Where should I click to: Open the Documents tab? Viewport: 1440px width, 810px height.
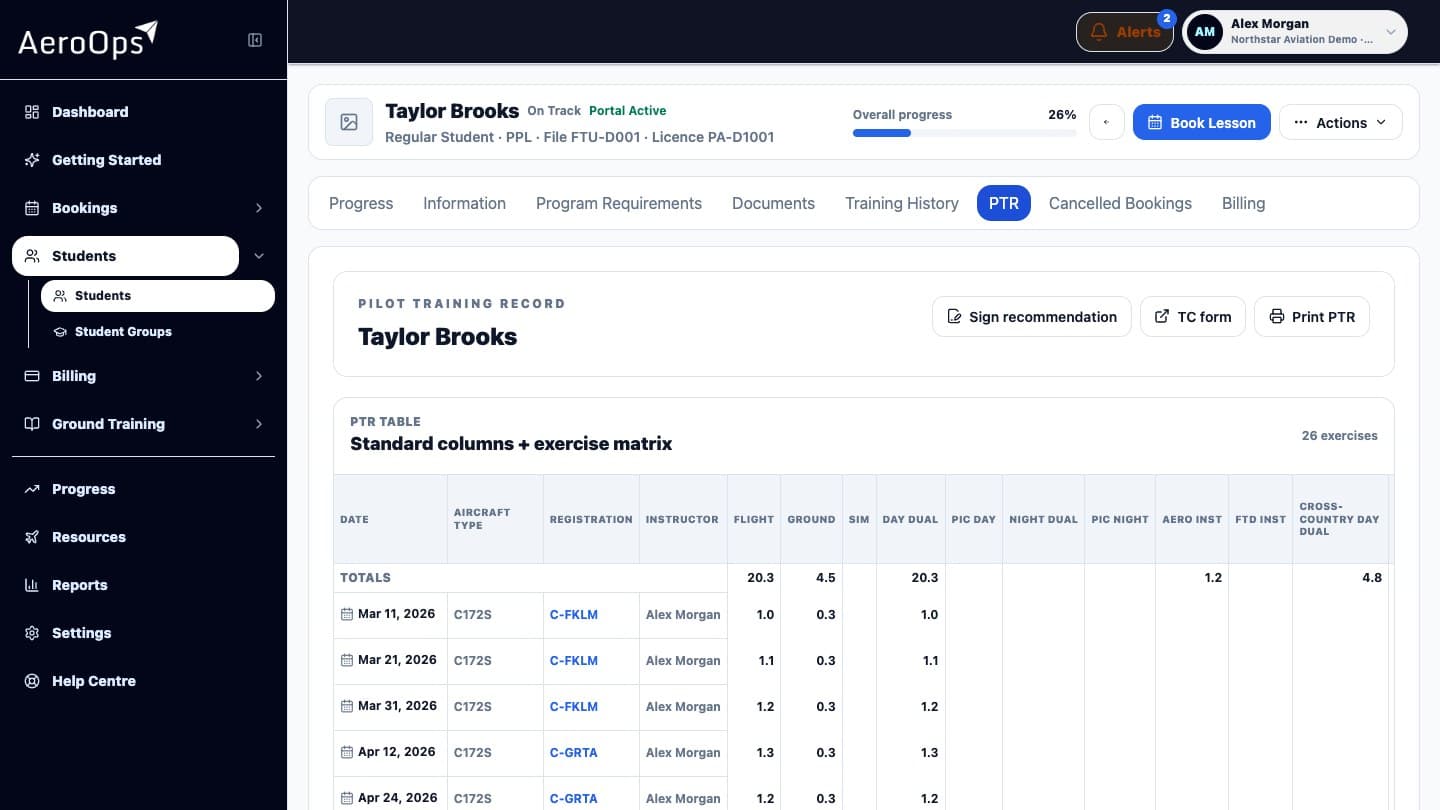click(773, 203)
